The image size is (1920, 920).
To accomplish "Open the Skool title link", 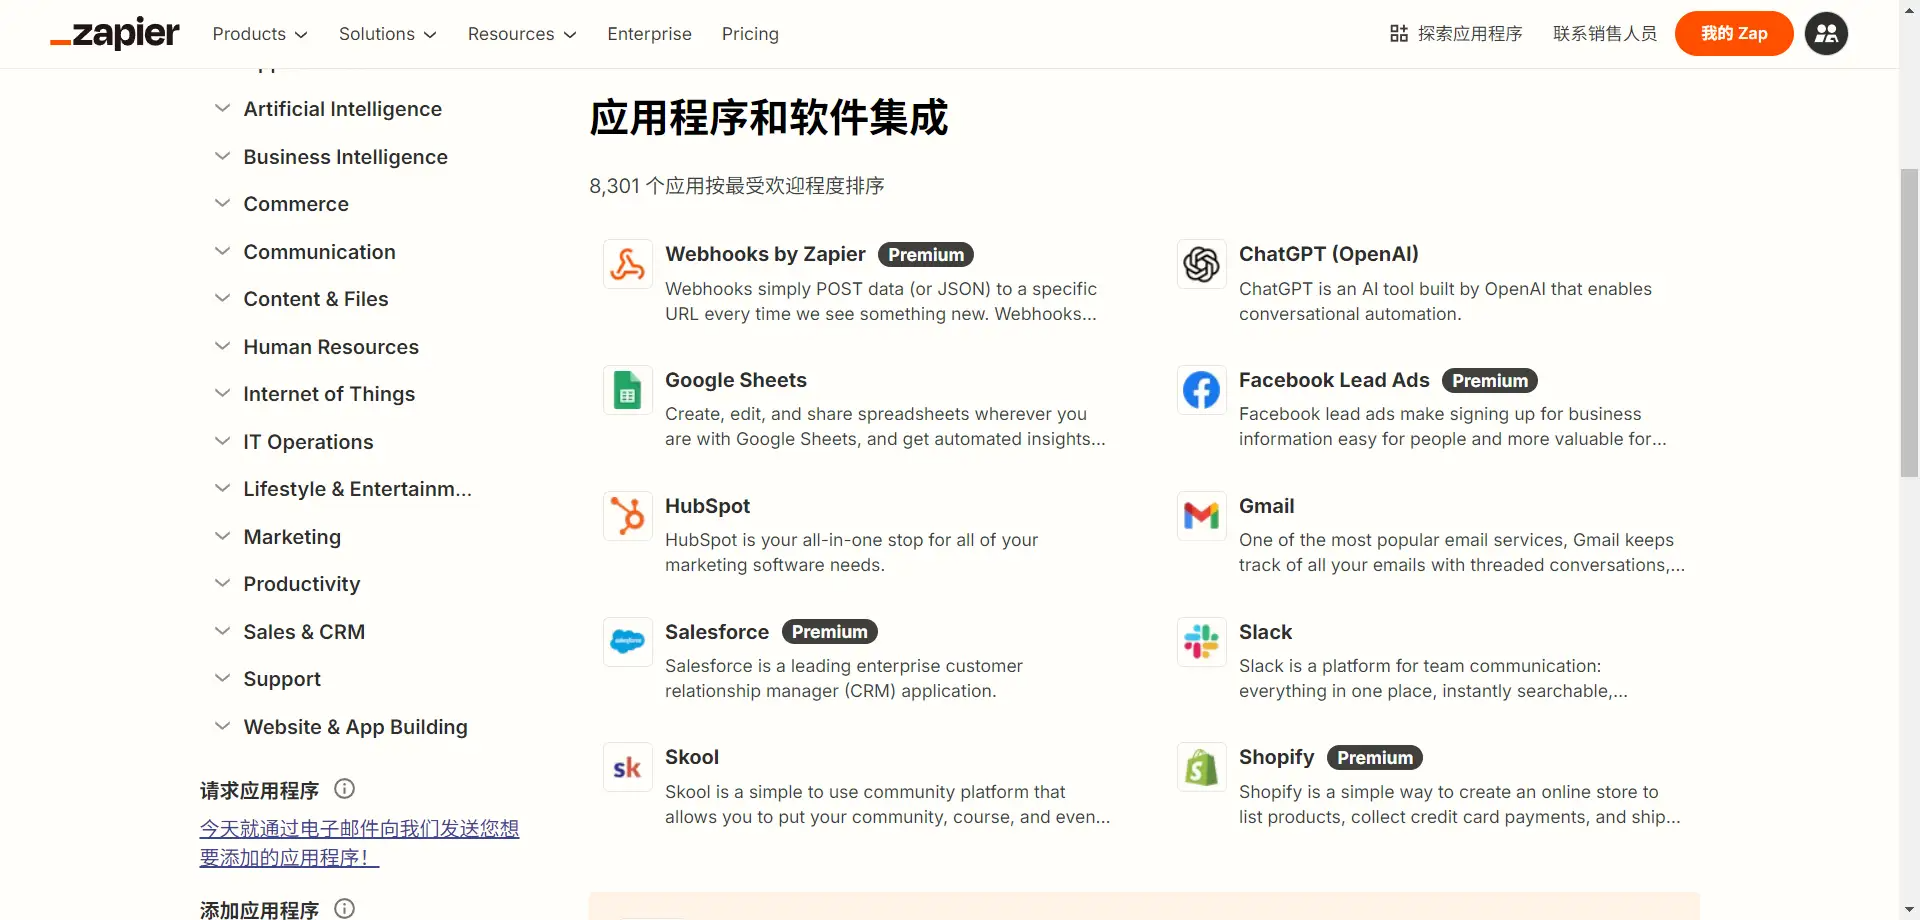I will [x=692, y=757].
